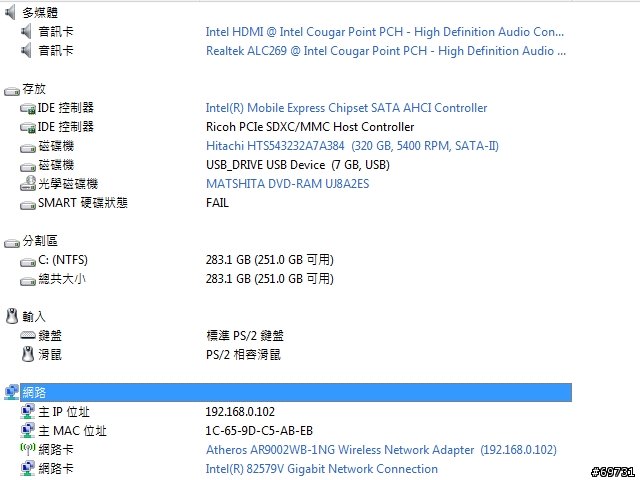Open the Atheros AR9002WB-1NG adapter link

point(381,450)
